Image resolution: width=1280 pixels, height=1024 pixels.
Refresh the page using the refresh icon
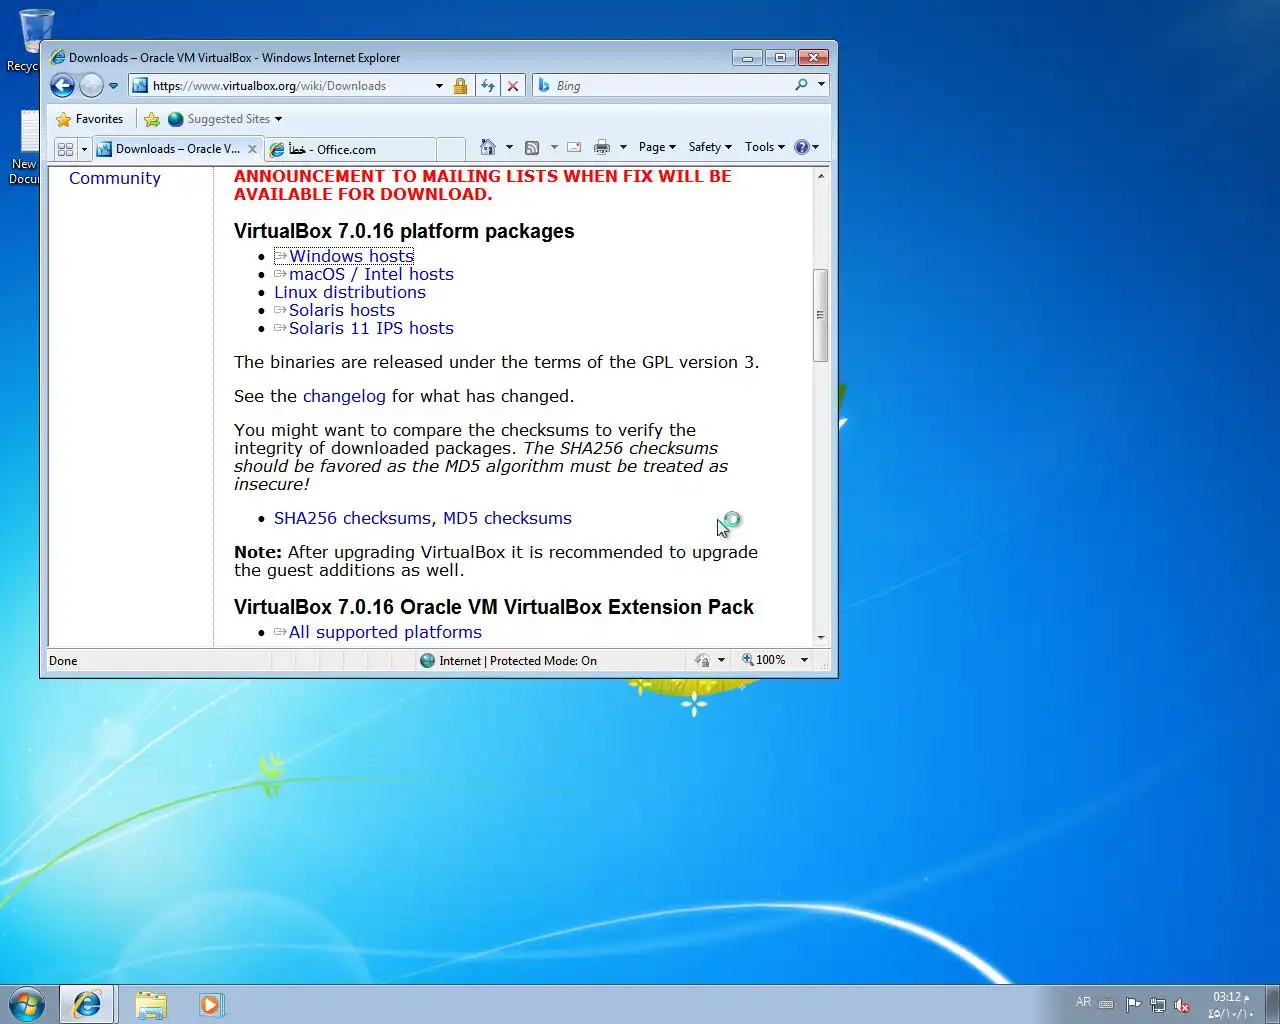(487, 86)
